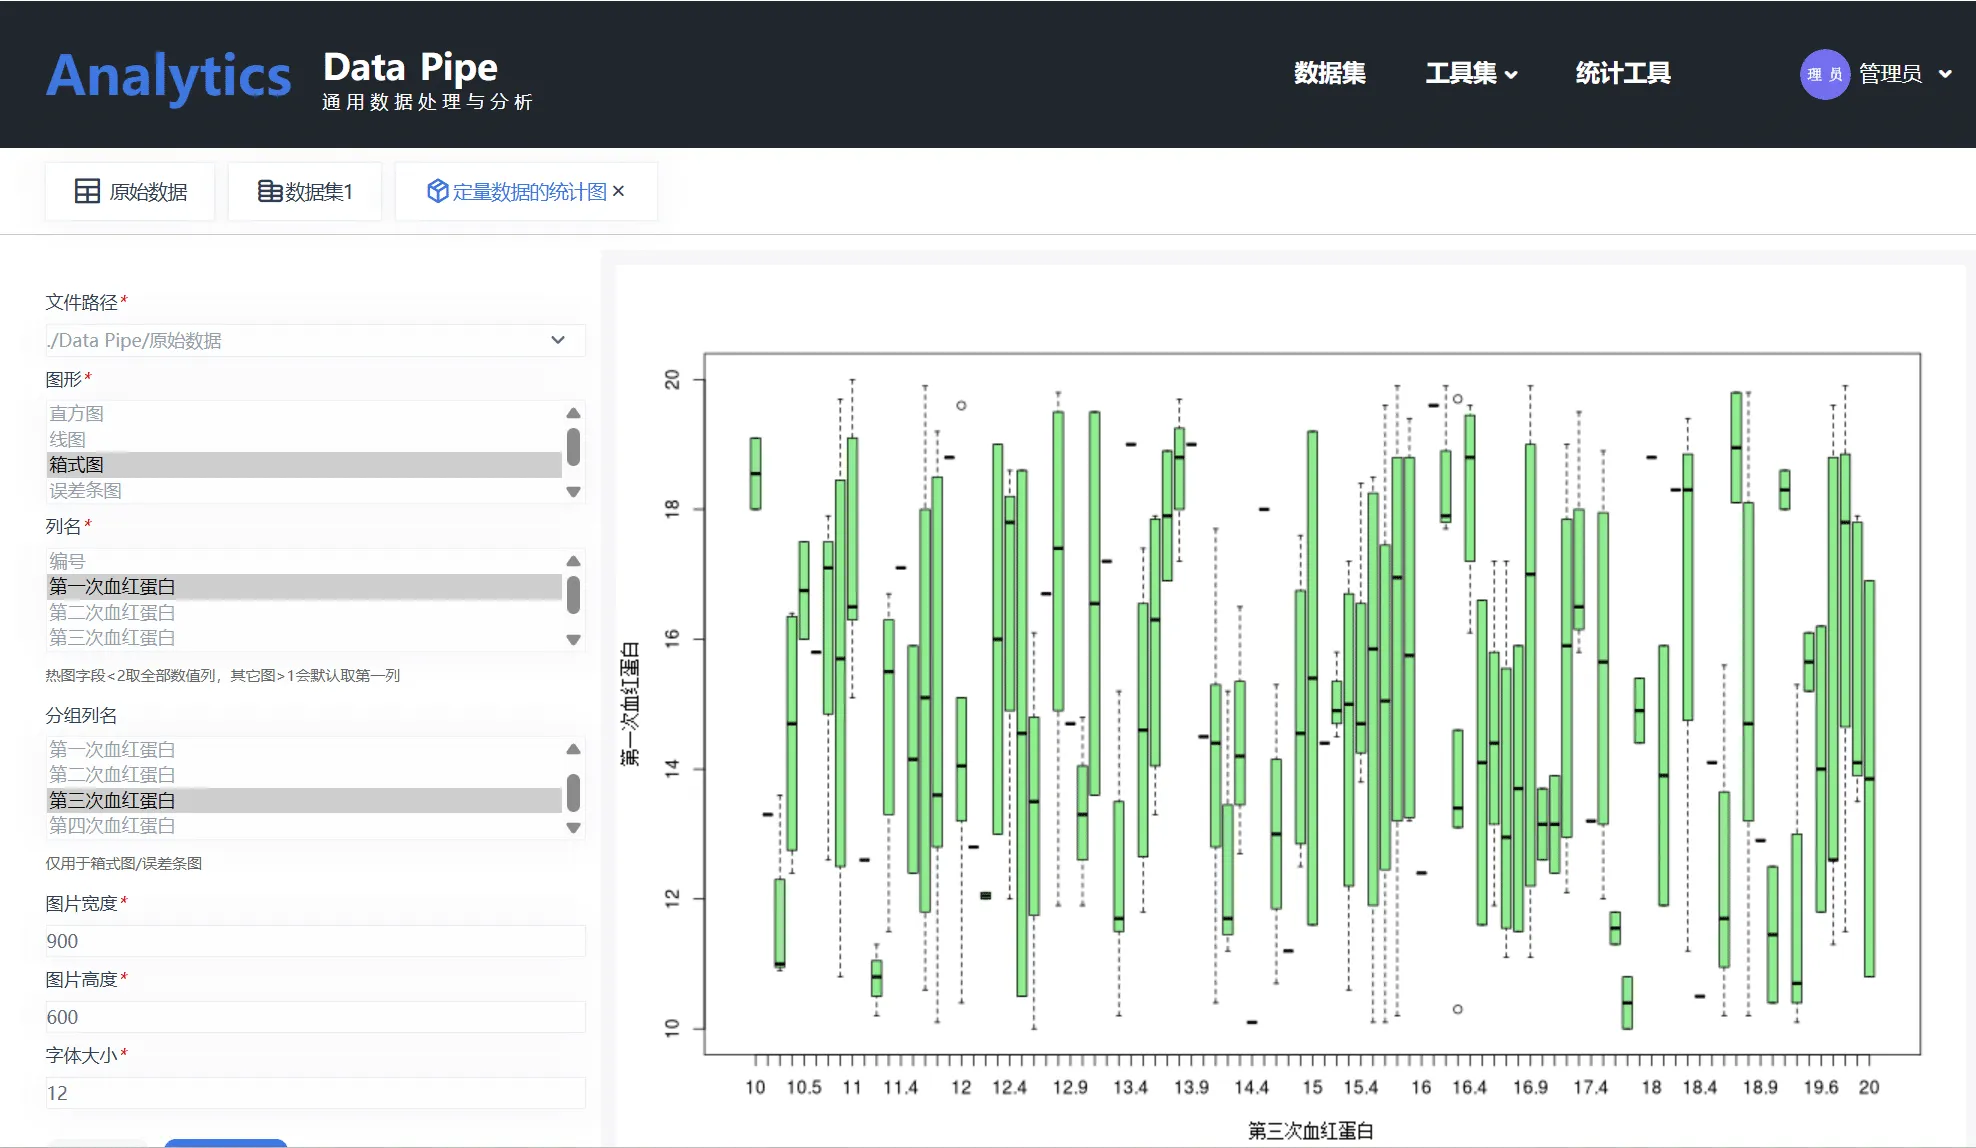Close the 定量数据的统计图 tab
This screenshot has height=1148, width=1976.
coord(619,191)
